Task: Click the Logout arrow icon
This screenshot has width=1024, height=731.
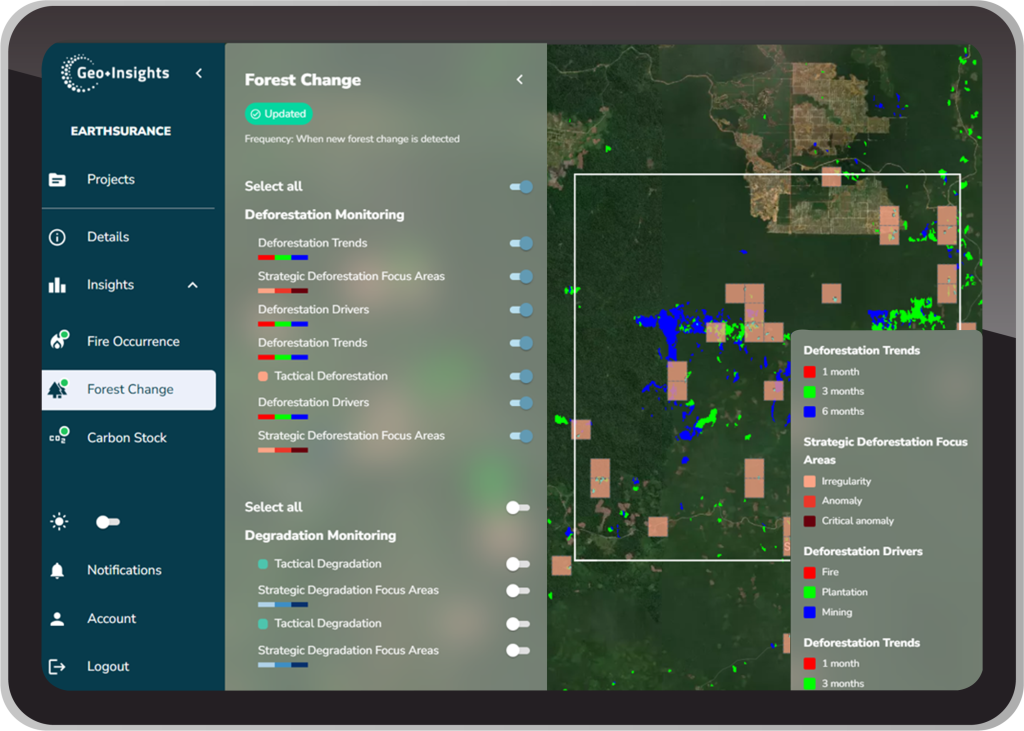Action: click(57, 667)
